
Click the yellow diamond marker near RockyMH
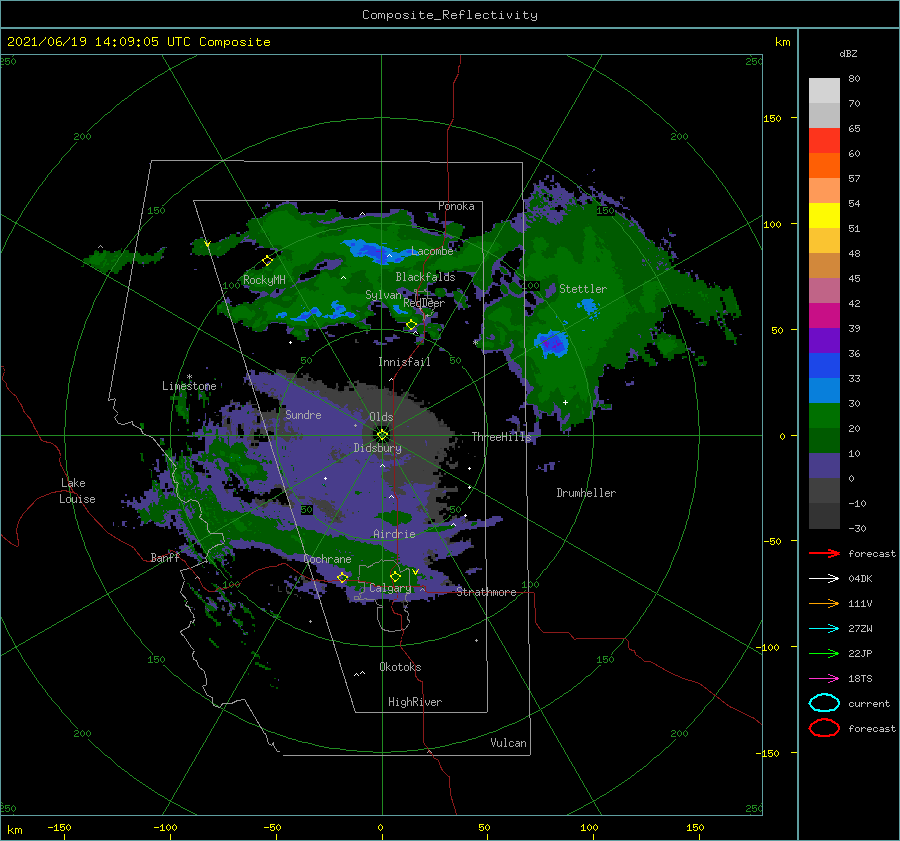[267, 261]
